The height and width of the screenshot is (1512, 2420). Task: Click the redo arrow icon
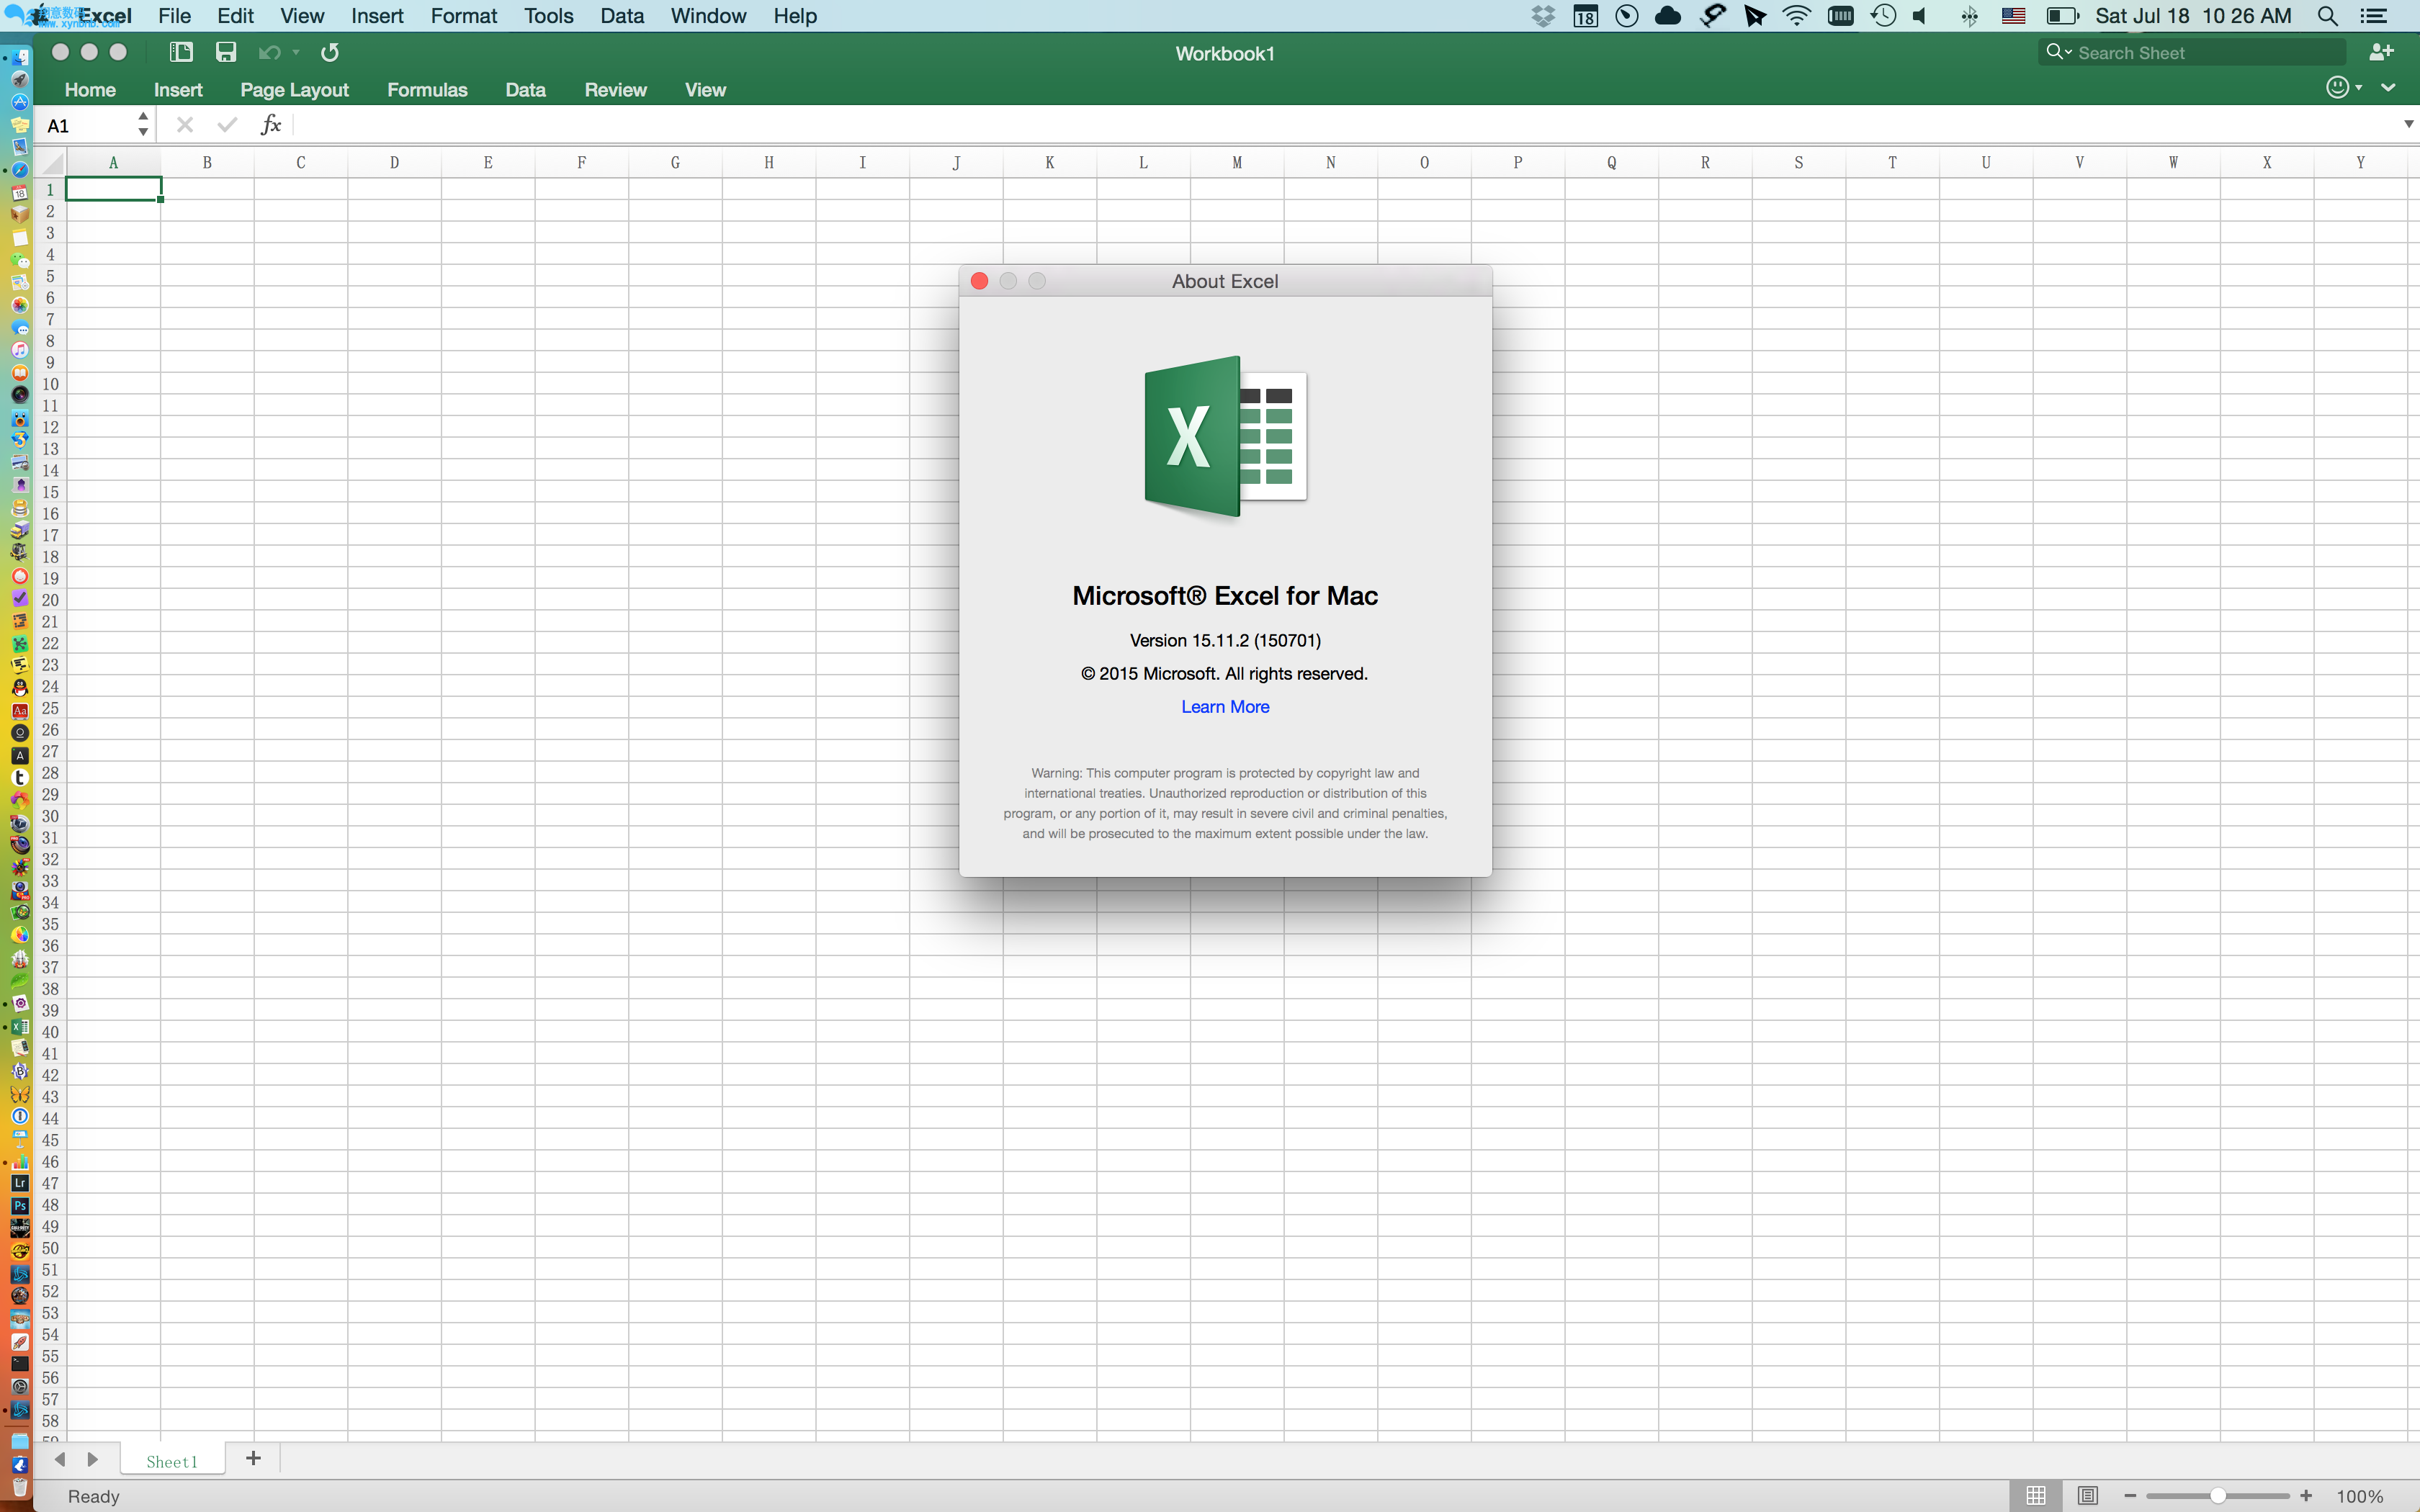pyautogui.click(x=331, y=53)
